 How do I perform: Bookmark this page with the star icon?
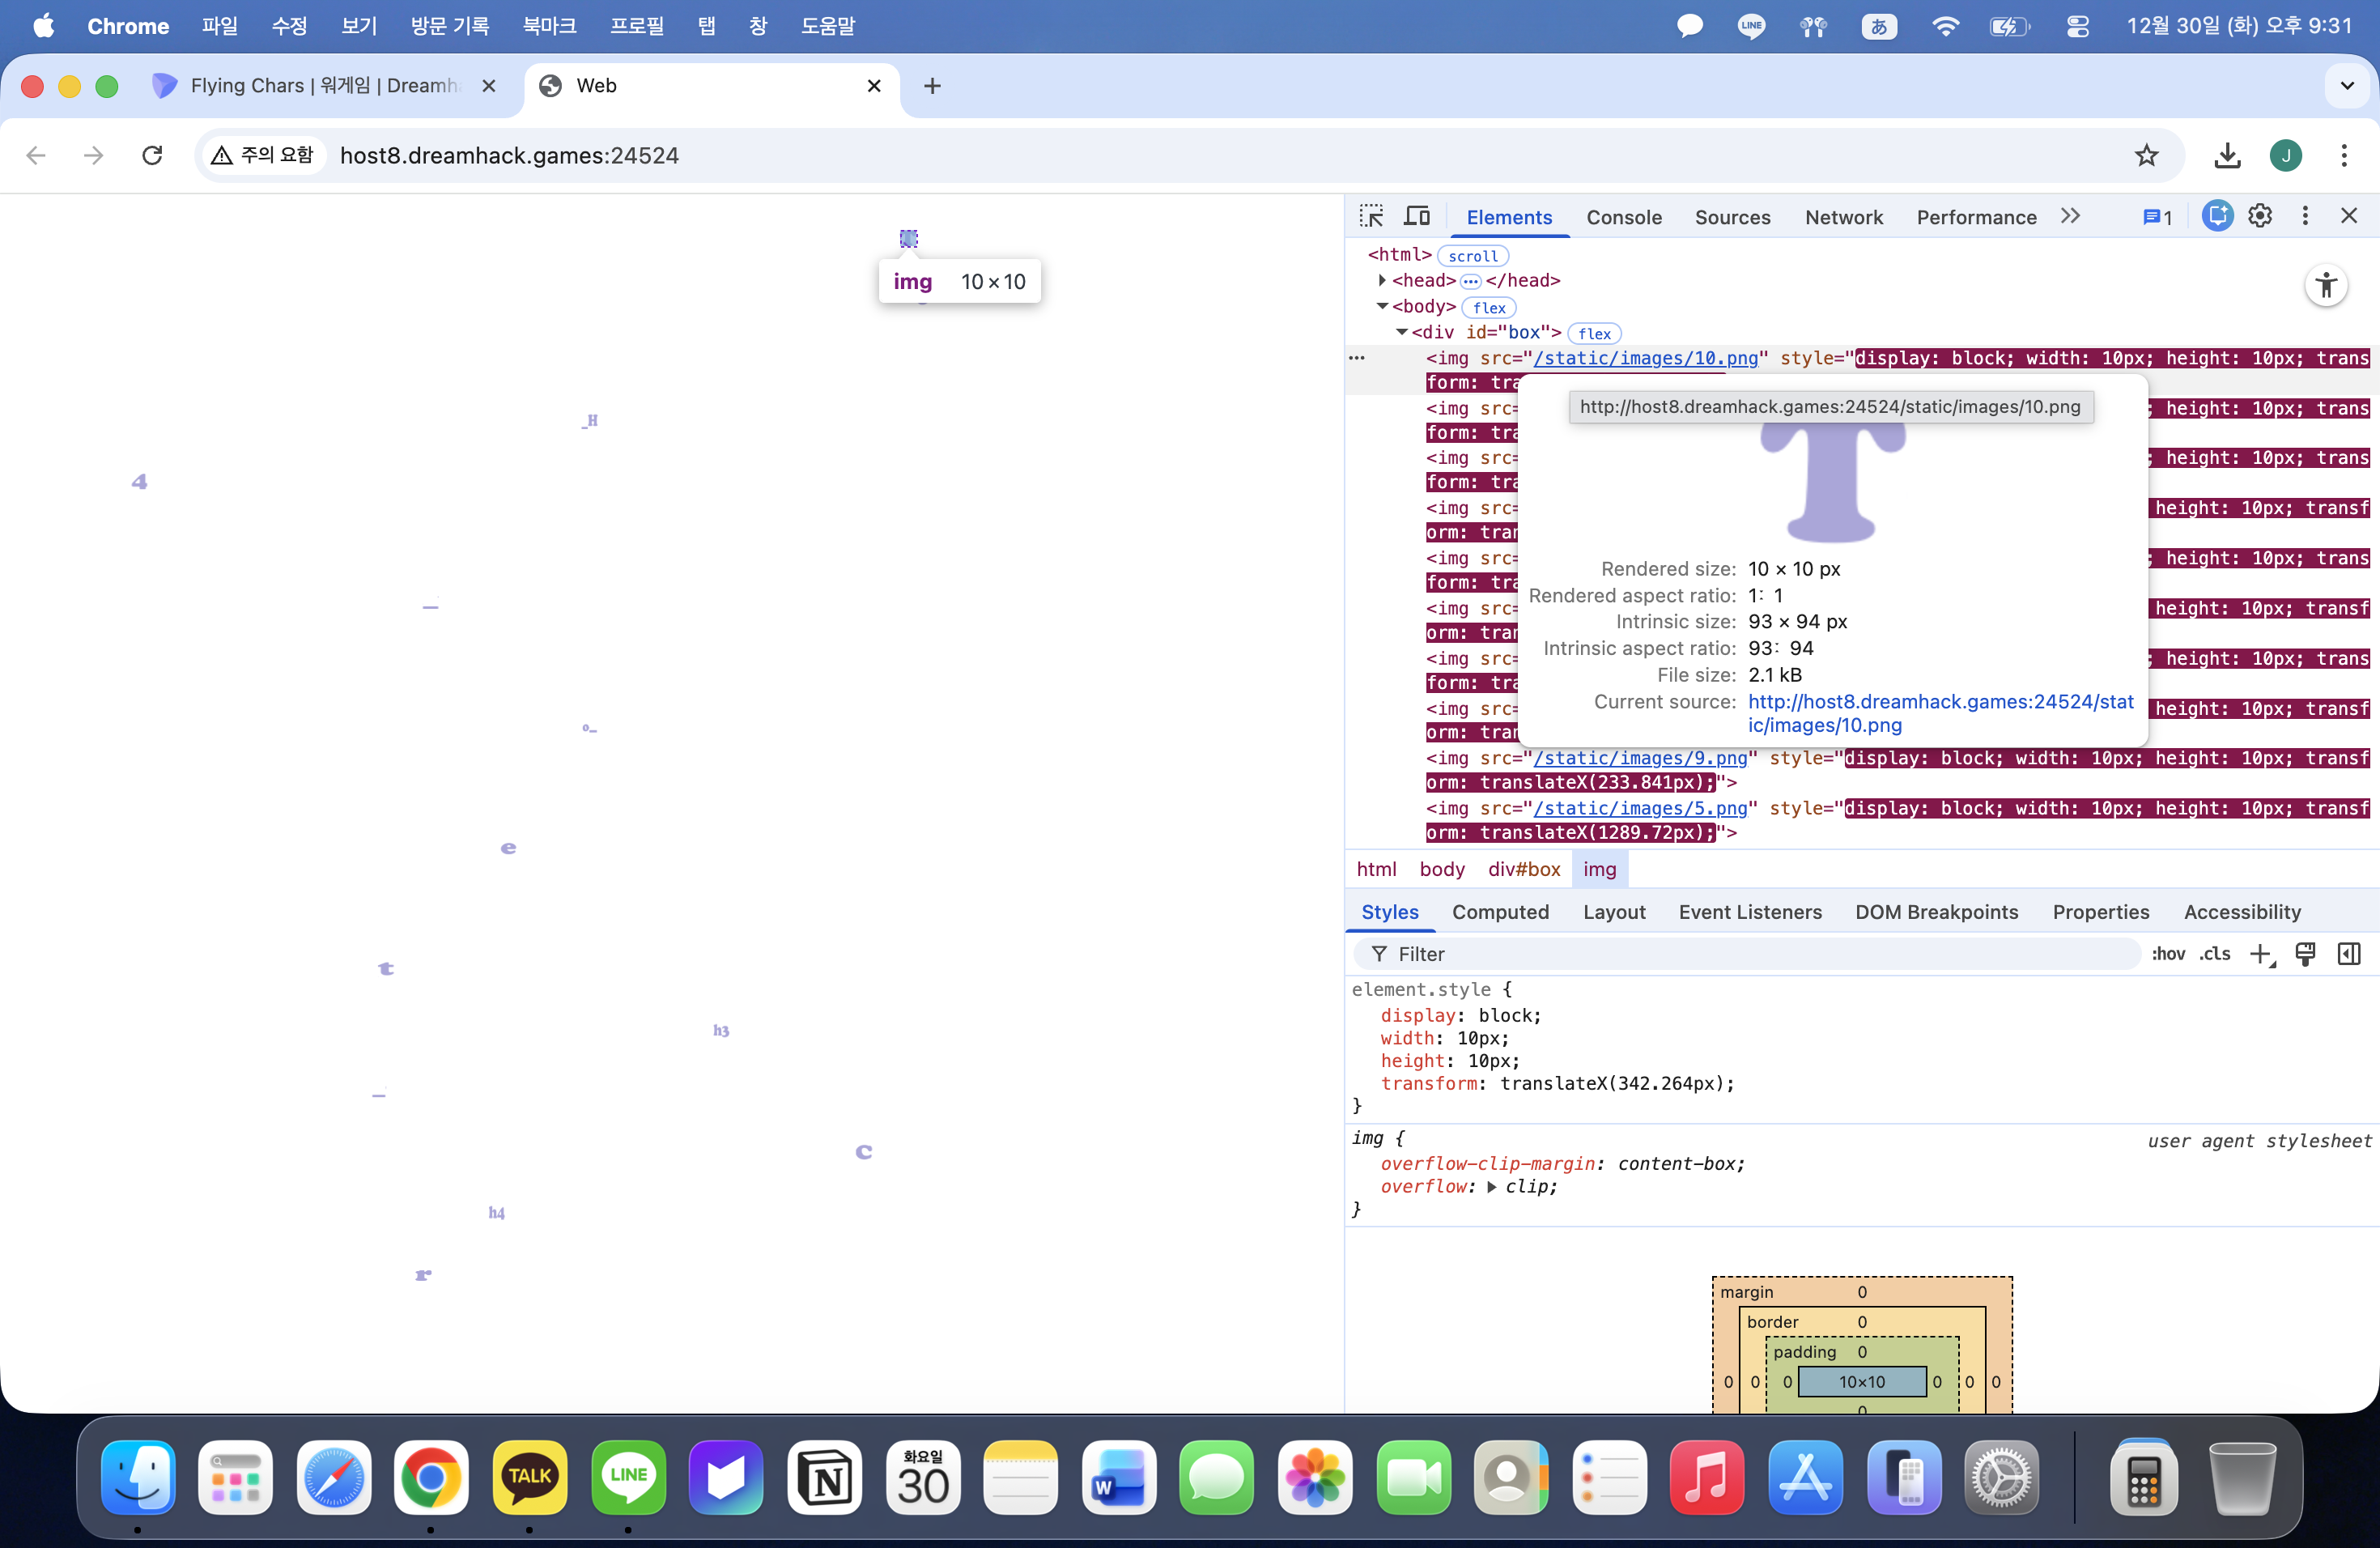pyautogui.click(x=2146, y=156)
